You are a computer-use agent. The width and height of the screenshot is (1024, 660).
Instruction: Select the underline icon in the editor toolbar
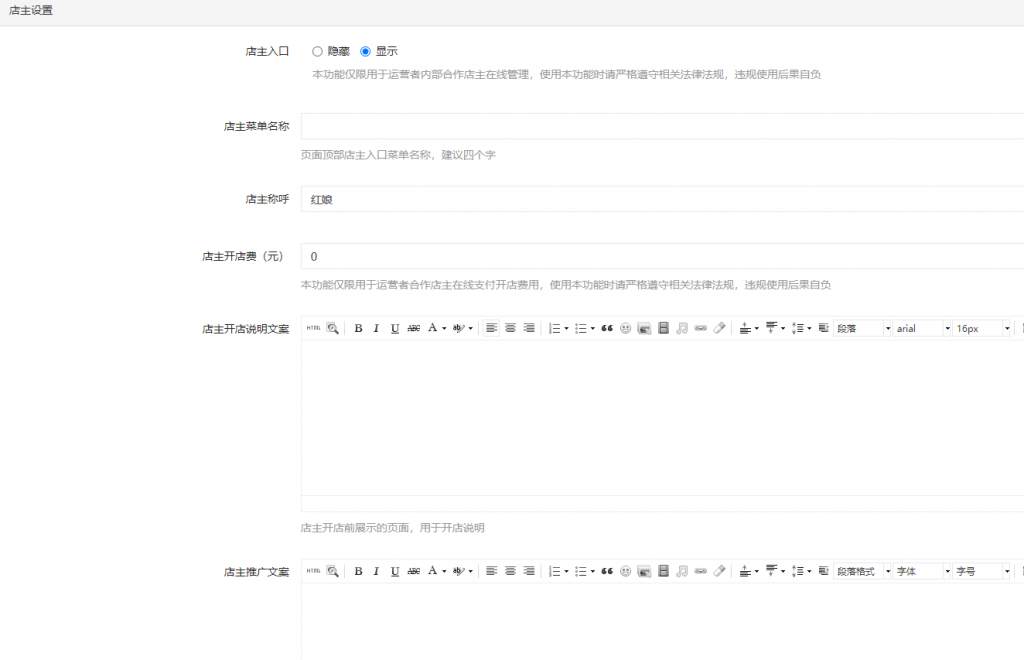pos(394,328)
